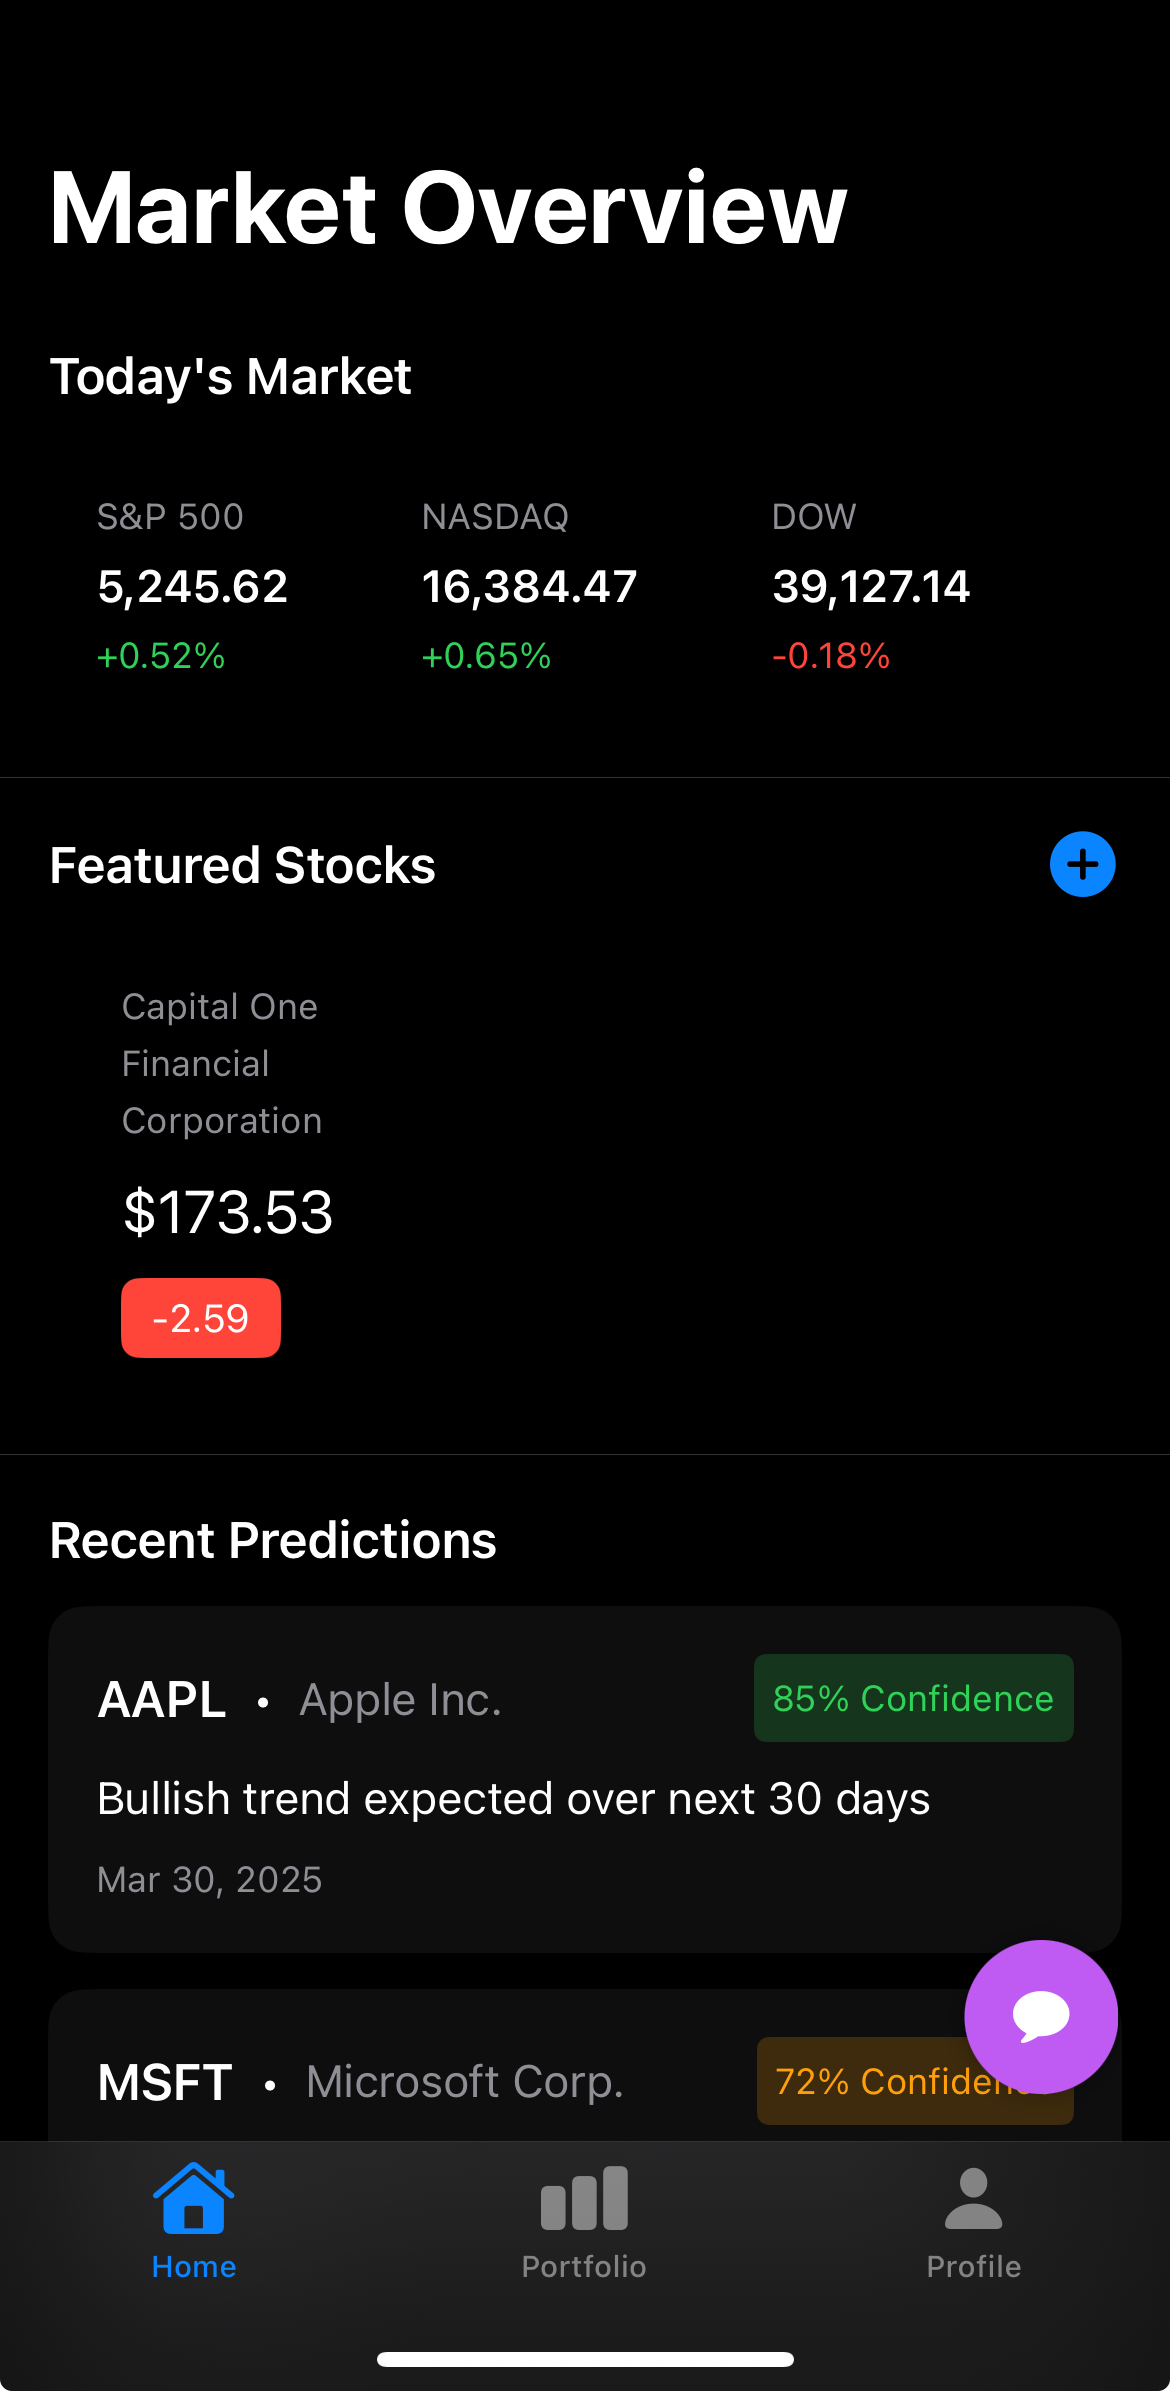
Task: Tap the red -2.59 change badge
Action: pos(201,1318)
